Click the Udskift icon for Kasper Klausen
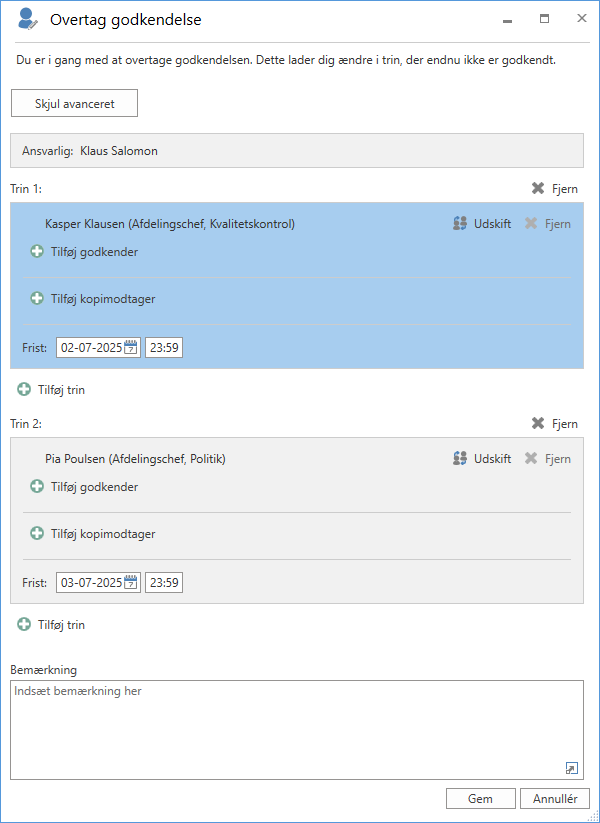Image resolution: width=600 pixels, height=823 pixels. pos(460,224)
